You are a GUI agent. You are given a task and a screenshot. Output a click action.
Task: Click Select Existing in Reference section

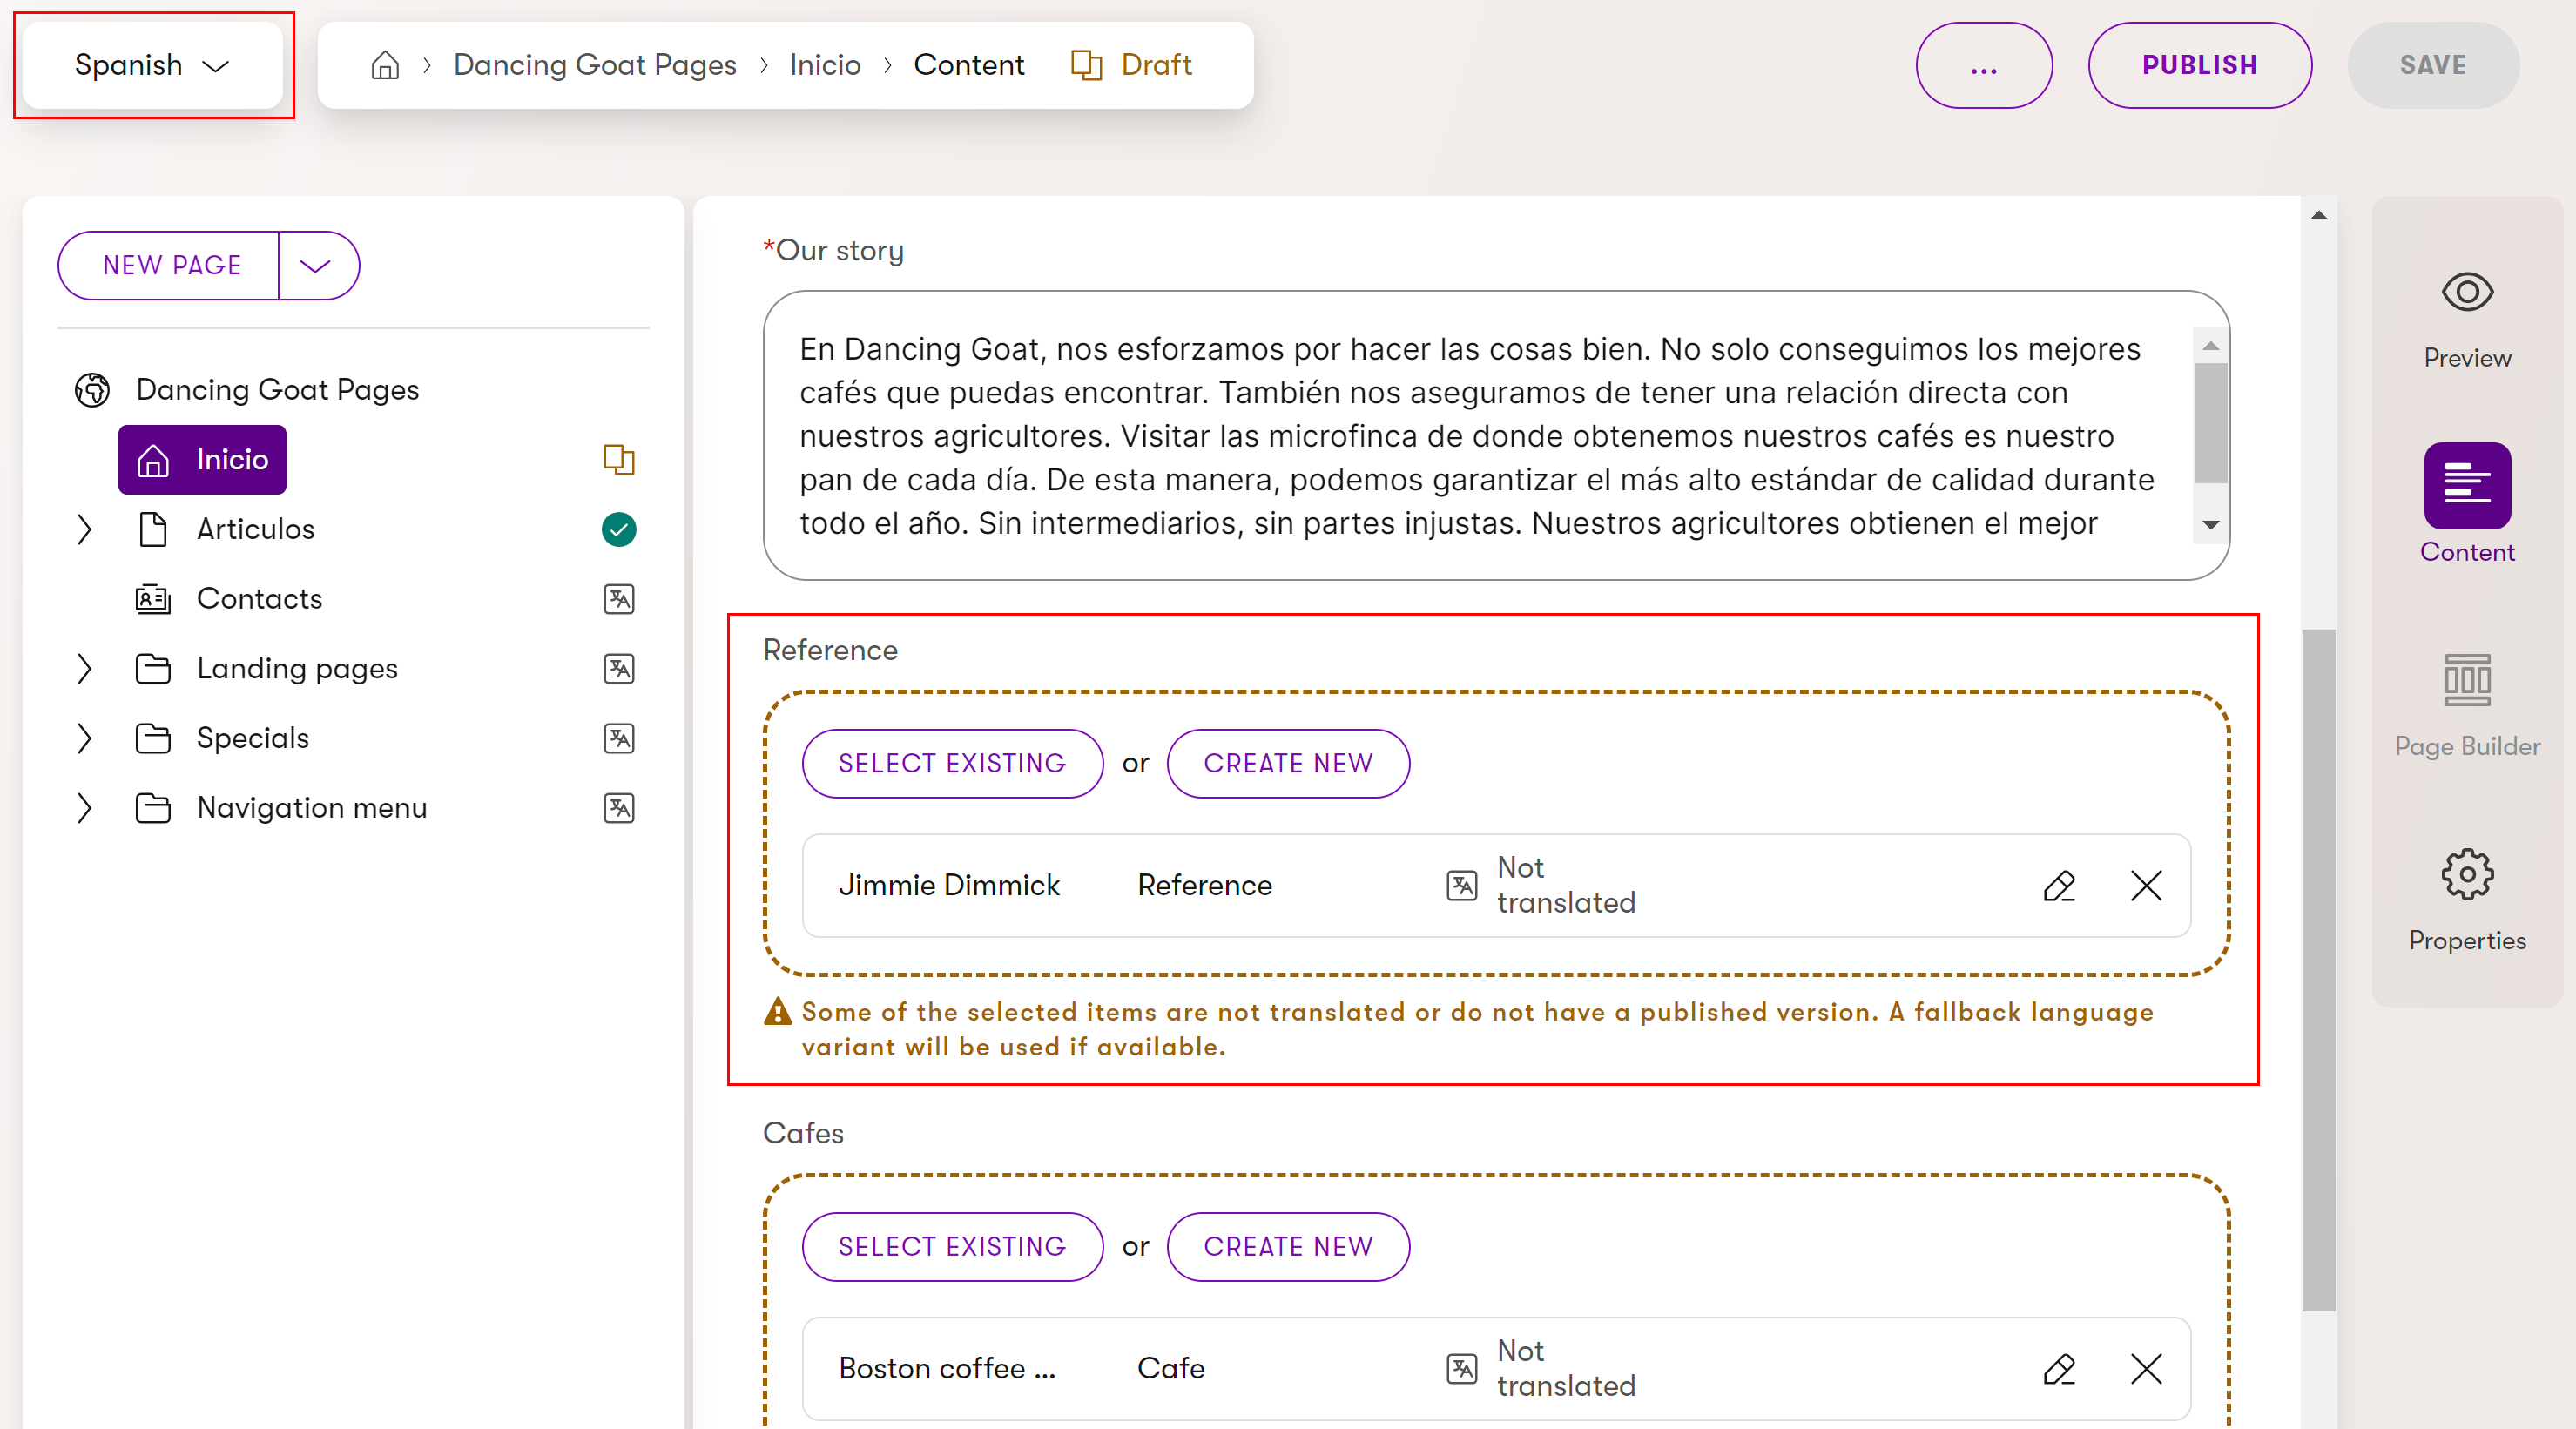952,763
